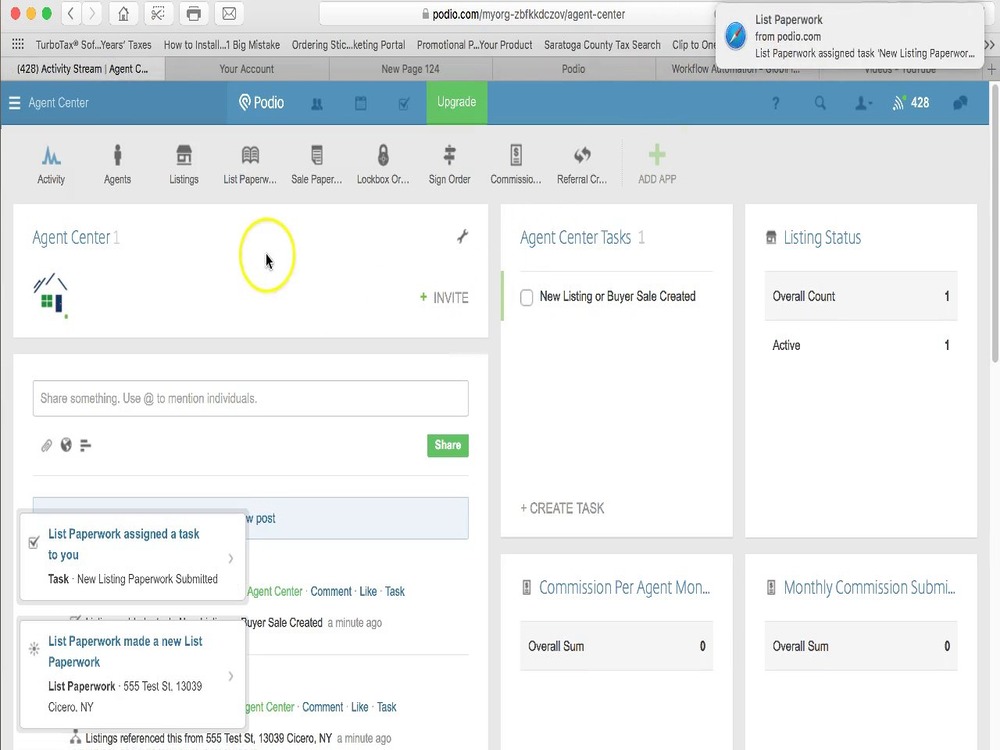
Task: Add a new browser tab with the plus
Action: point(991,69)
